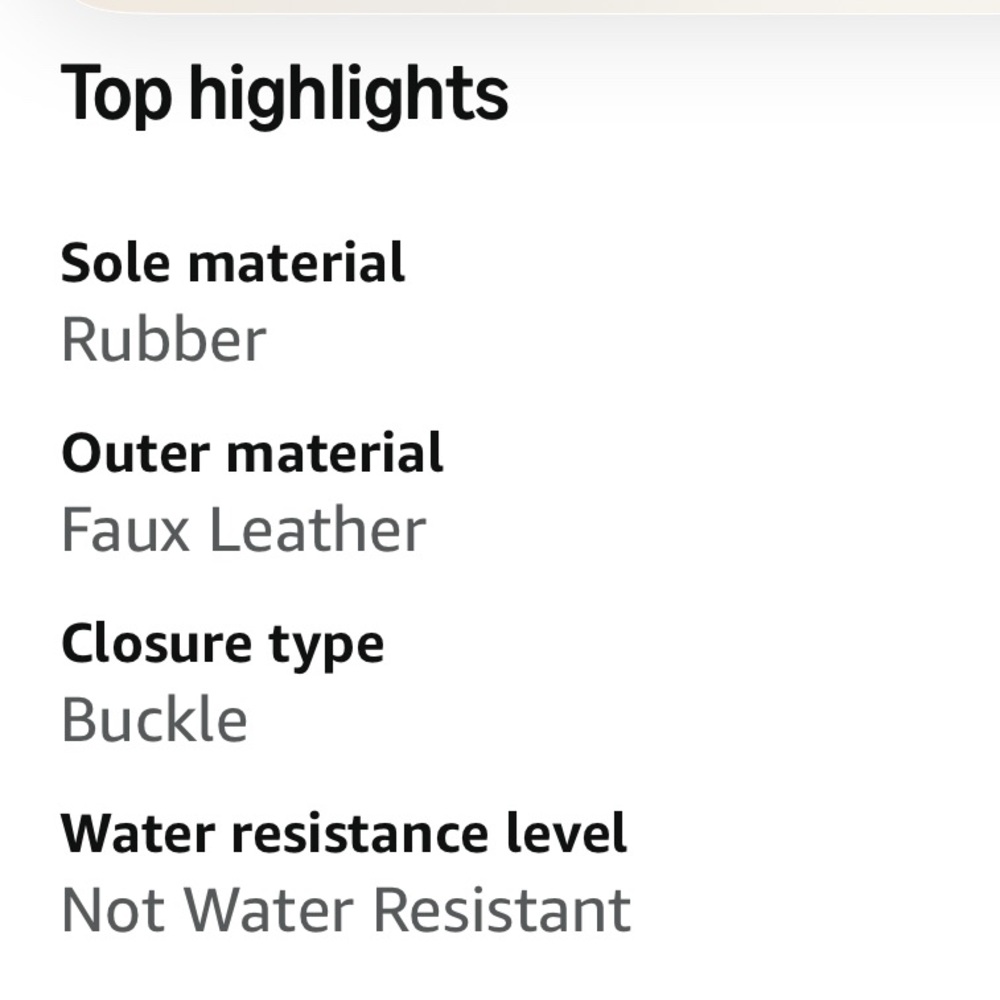Click 'material' in the Outer material label
1000x1000 pixels.
coord(335,453)
